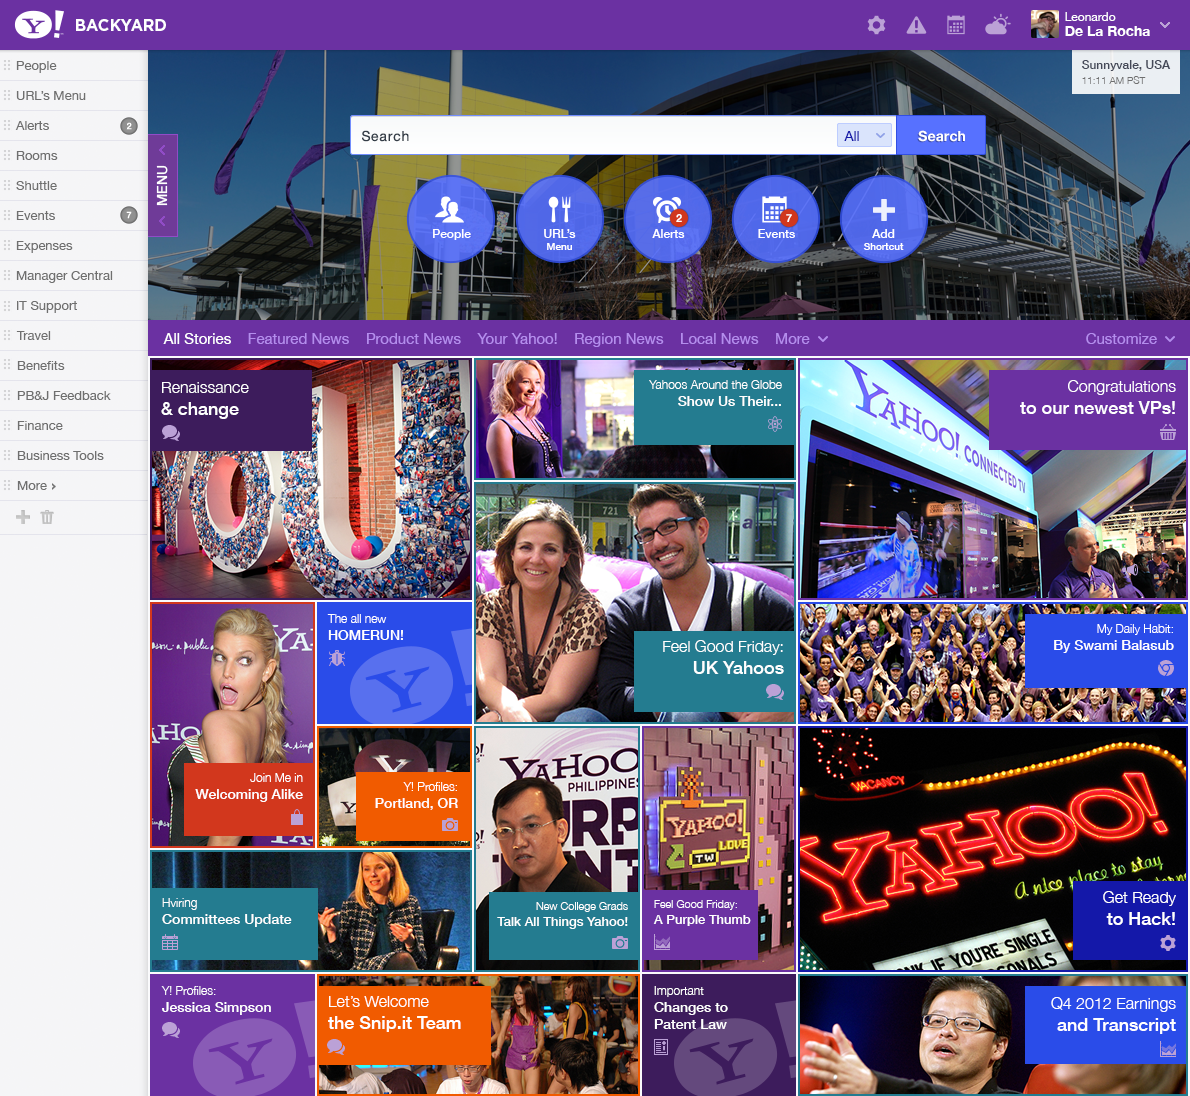Viewport: 1190px width, 1096px height.
Task: Expand the Customize dropdown
Action: (x=1130, y=339)
